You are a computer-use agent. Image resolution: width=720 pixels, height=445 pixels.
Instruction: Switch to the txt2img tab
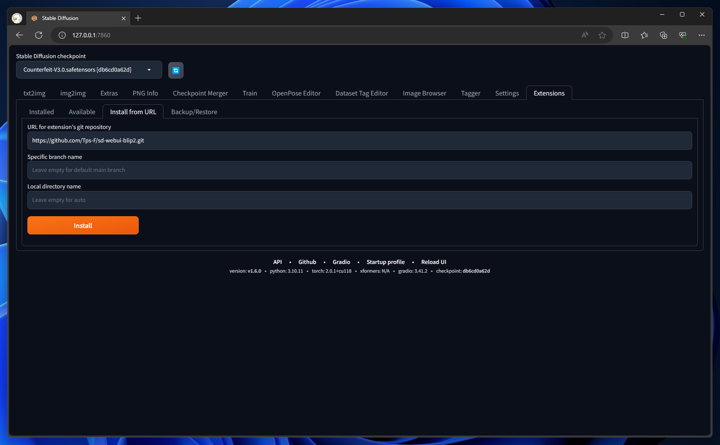[x=34, y=93]
